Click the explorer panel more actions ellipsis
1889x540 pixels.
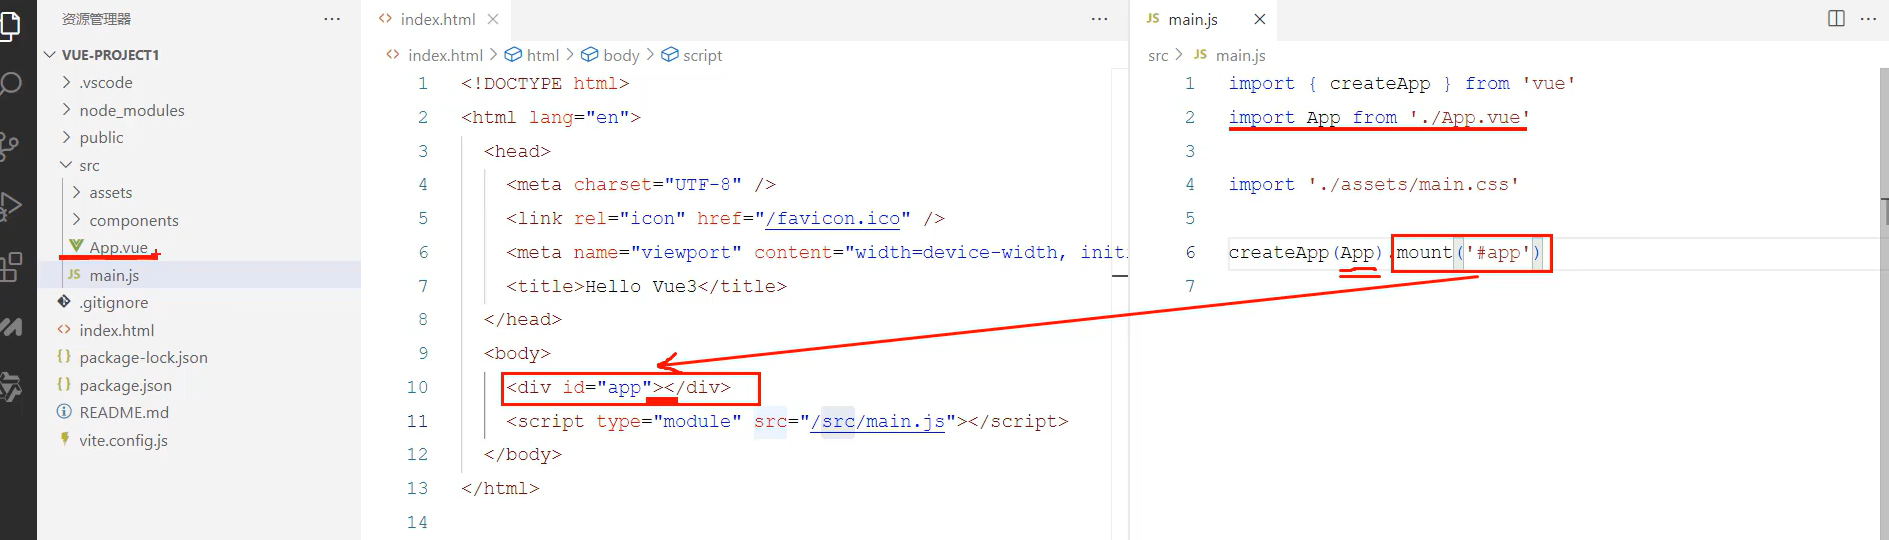[332, 19]
